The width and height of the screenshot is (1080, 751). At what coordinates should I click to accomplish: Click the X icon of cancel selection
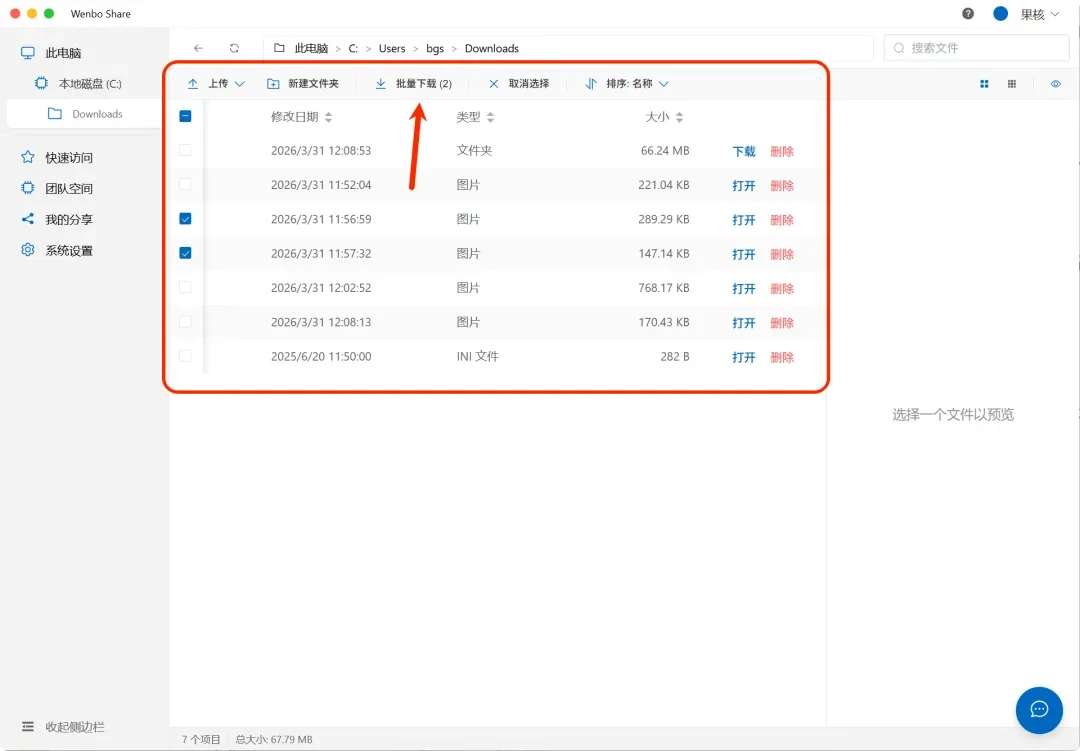pyautogui.click(x=493, y=83)
